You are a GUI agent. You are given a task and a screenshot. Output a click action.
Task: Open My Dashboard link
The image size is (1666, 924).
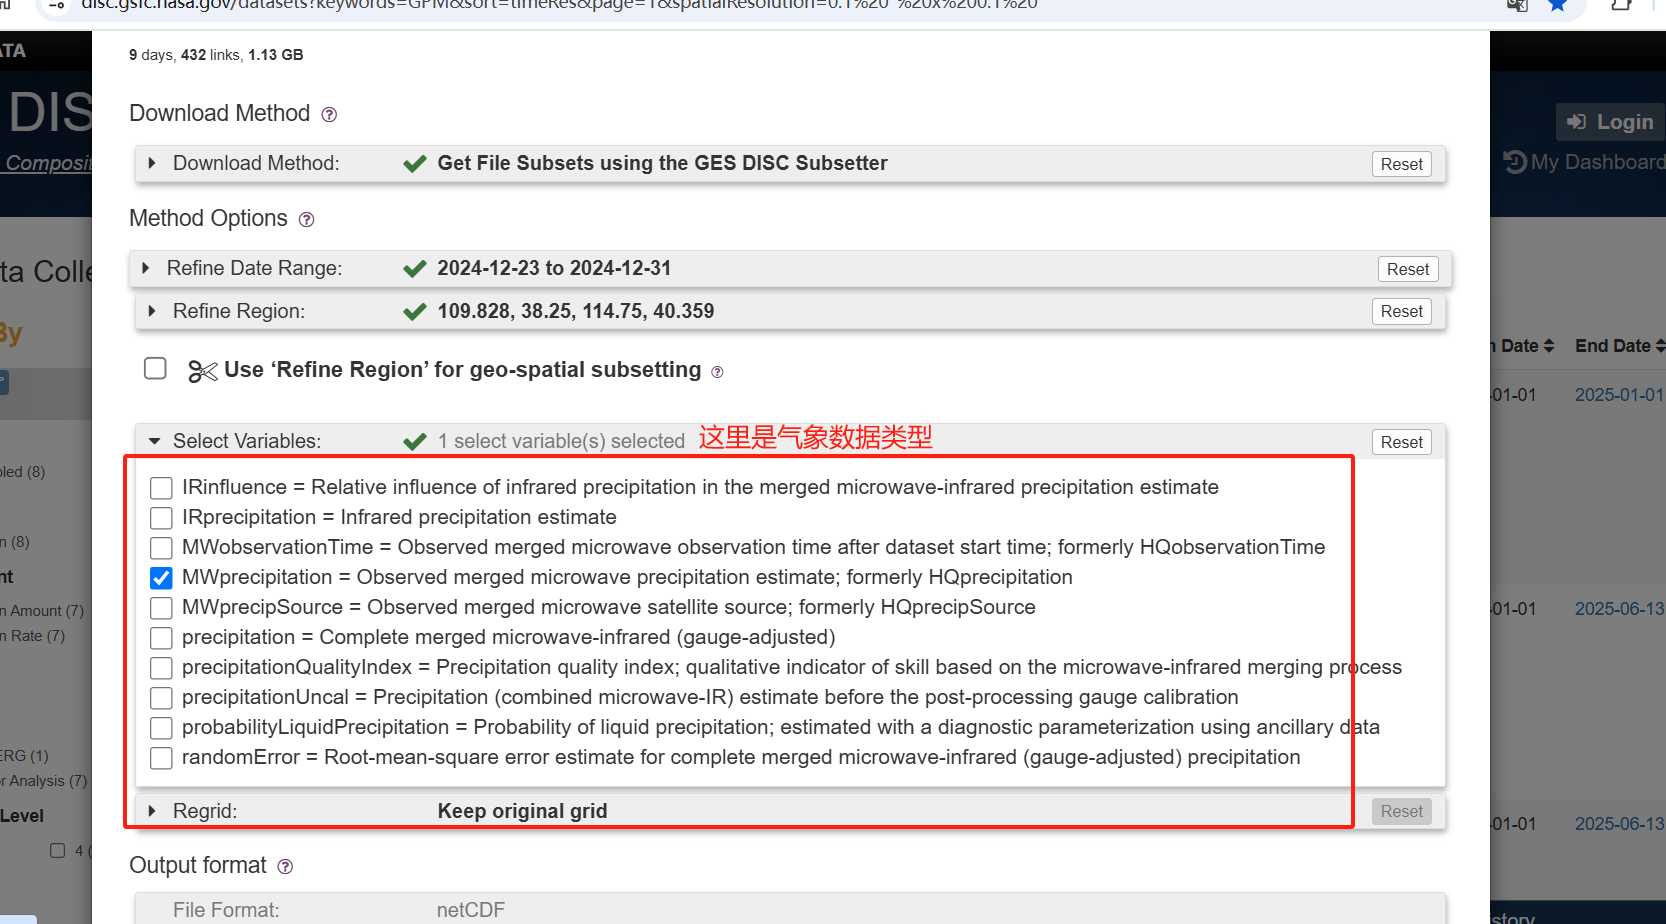(1597, 162)
